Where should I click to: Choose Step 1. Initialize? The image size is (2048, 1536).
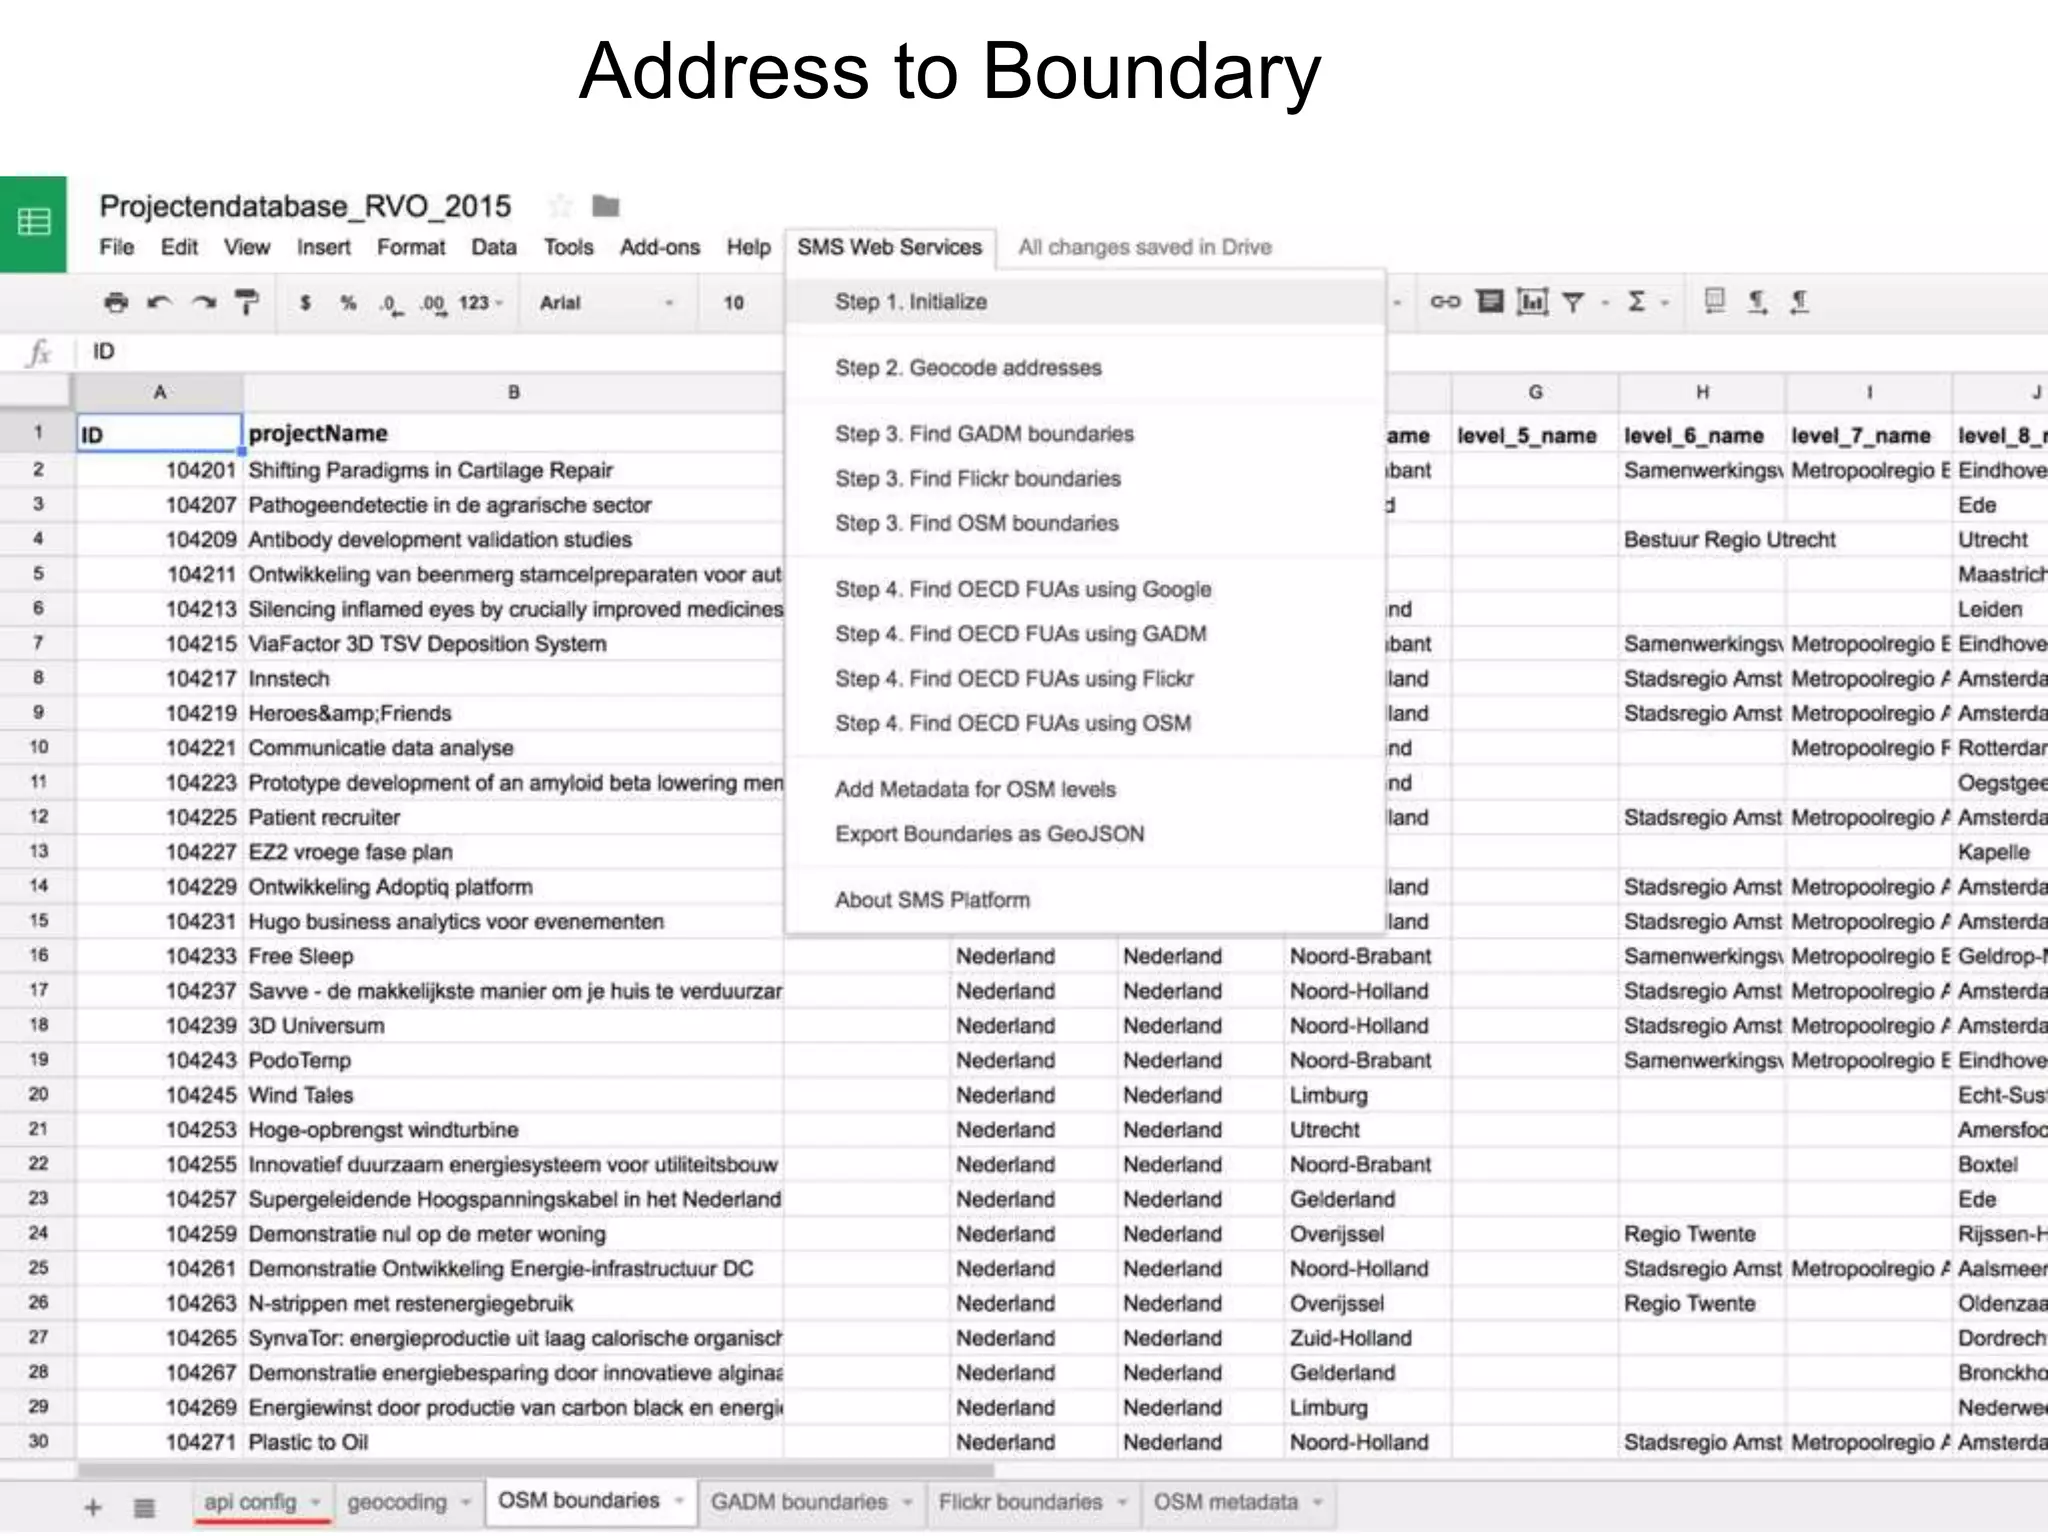pos(1085,302)
